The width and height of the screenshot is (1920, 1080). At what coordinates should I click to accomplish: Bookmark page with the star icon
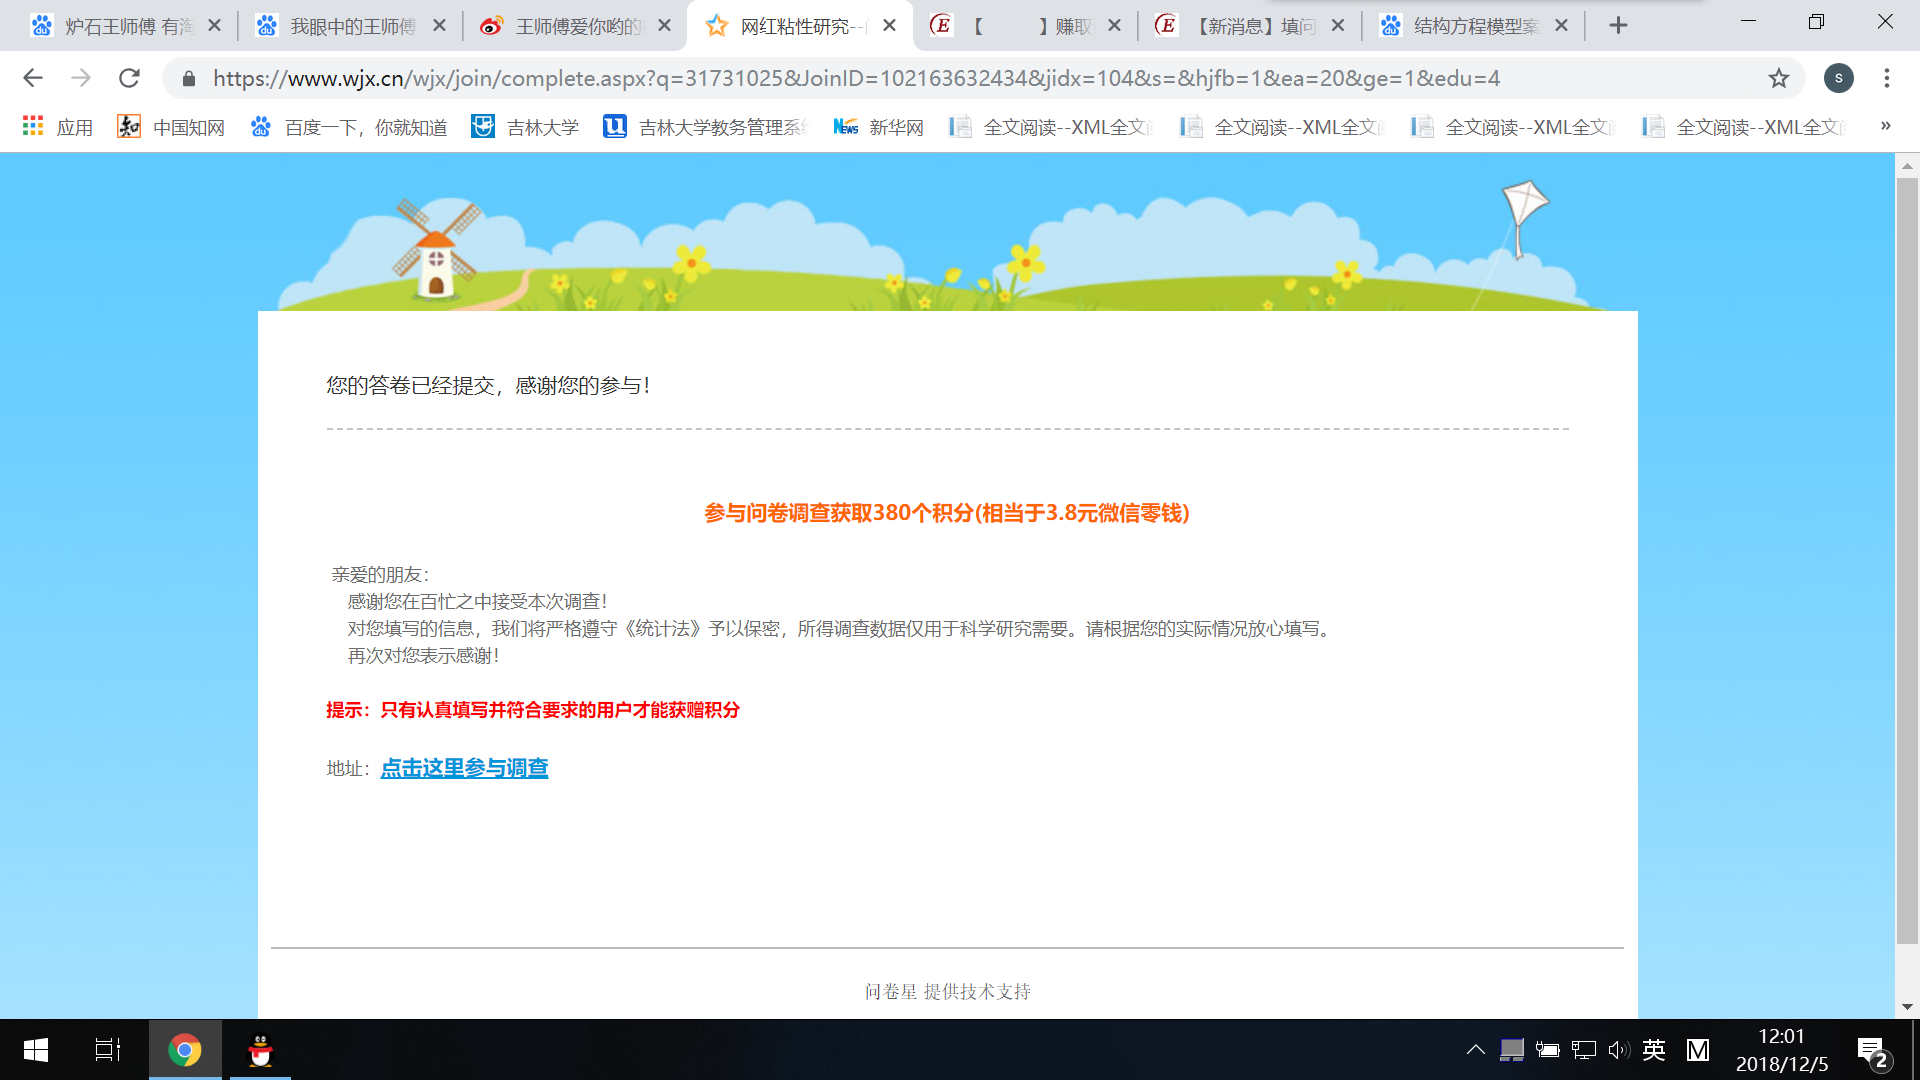pyautogui.click(x=1778, y=78)
